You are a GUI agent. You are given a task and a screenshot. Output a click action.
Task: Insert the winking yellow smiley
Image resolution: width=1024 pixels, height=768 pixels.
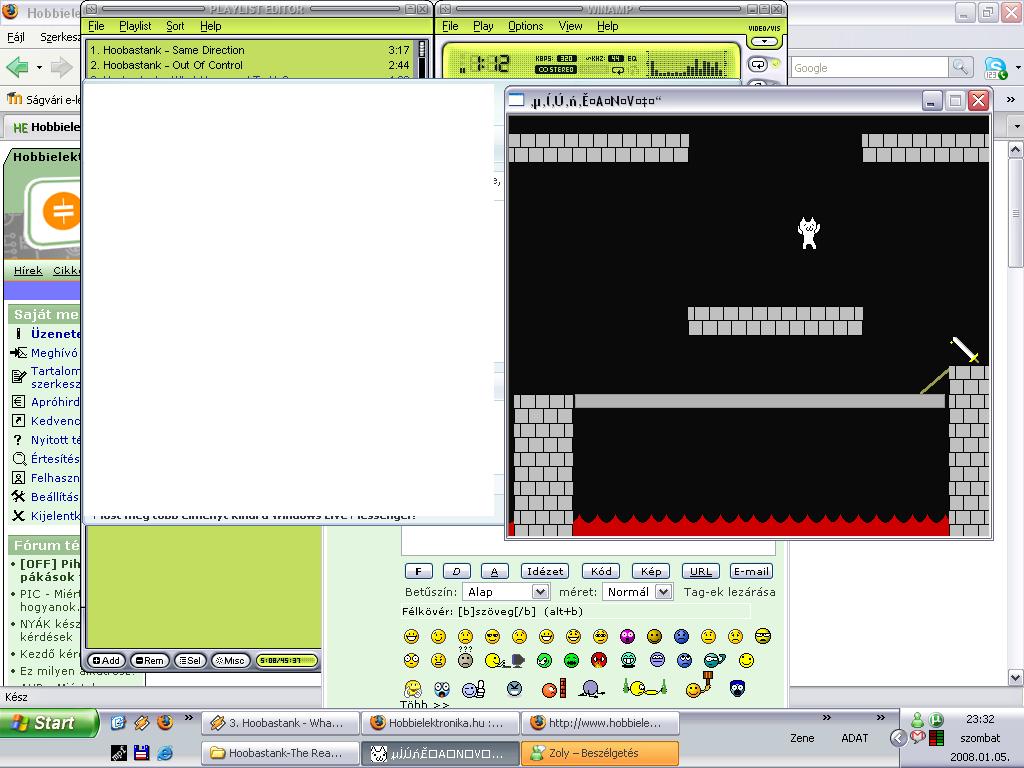438,636
